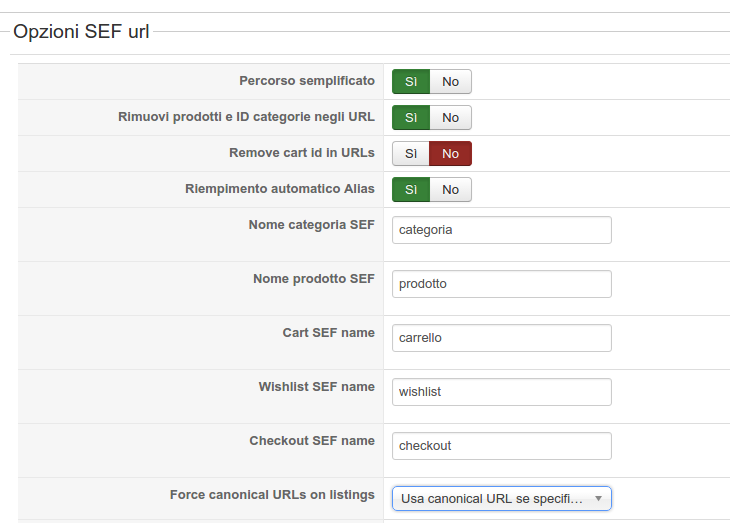Screen dimensions: 730x523
Task: Click the Remove cart id in URLs label
Action: (x=302, y=153)
